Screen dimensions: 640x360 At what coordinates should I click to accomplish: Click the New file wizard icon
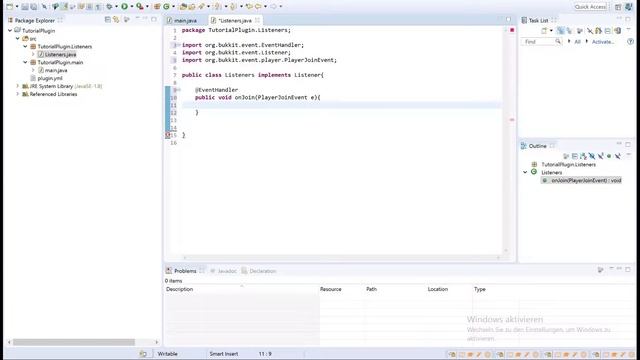(x=9, y=7)
